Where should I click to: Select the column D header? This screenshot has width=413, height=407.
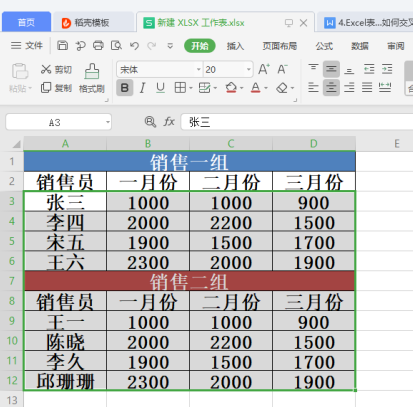[314, 144]
